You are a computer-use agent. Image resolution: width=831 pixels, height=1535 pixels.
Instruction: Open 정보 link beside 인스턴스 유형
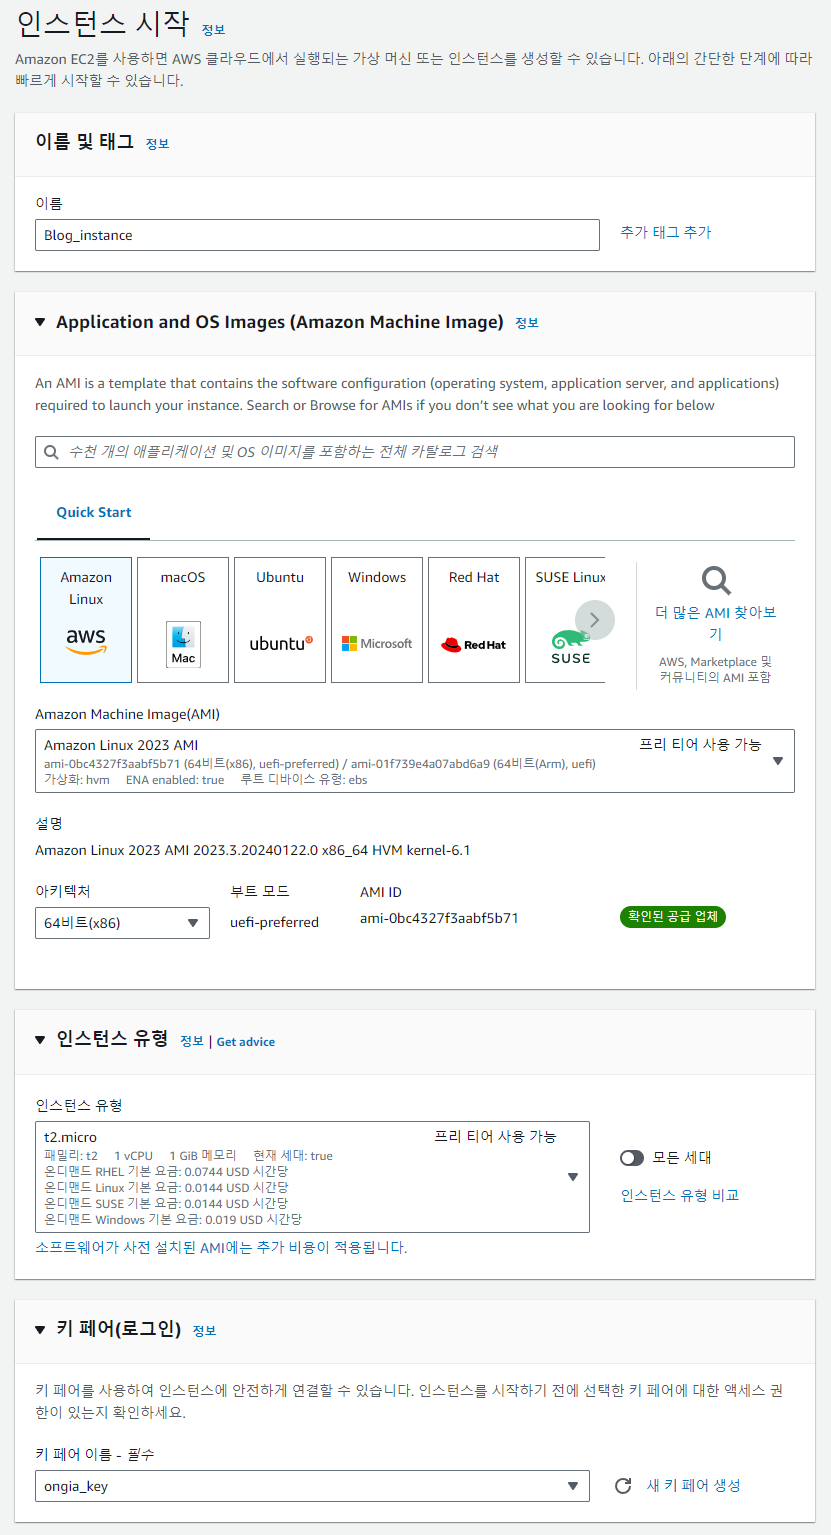tap(192, 1042)
